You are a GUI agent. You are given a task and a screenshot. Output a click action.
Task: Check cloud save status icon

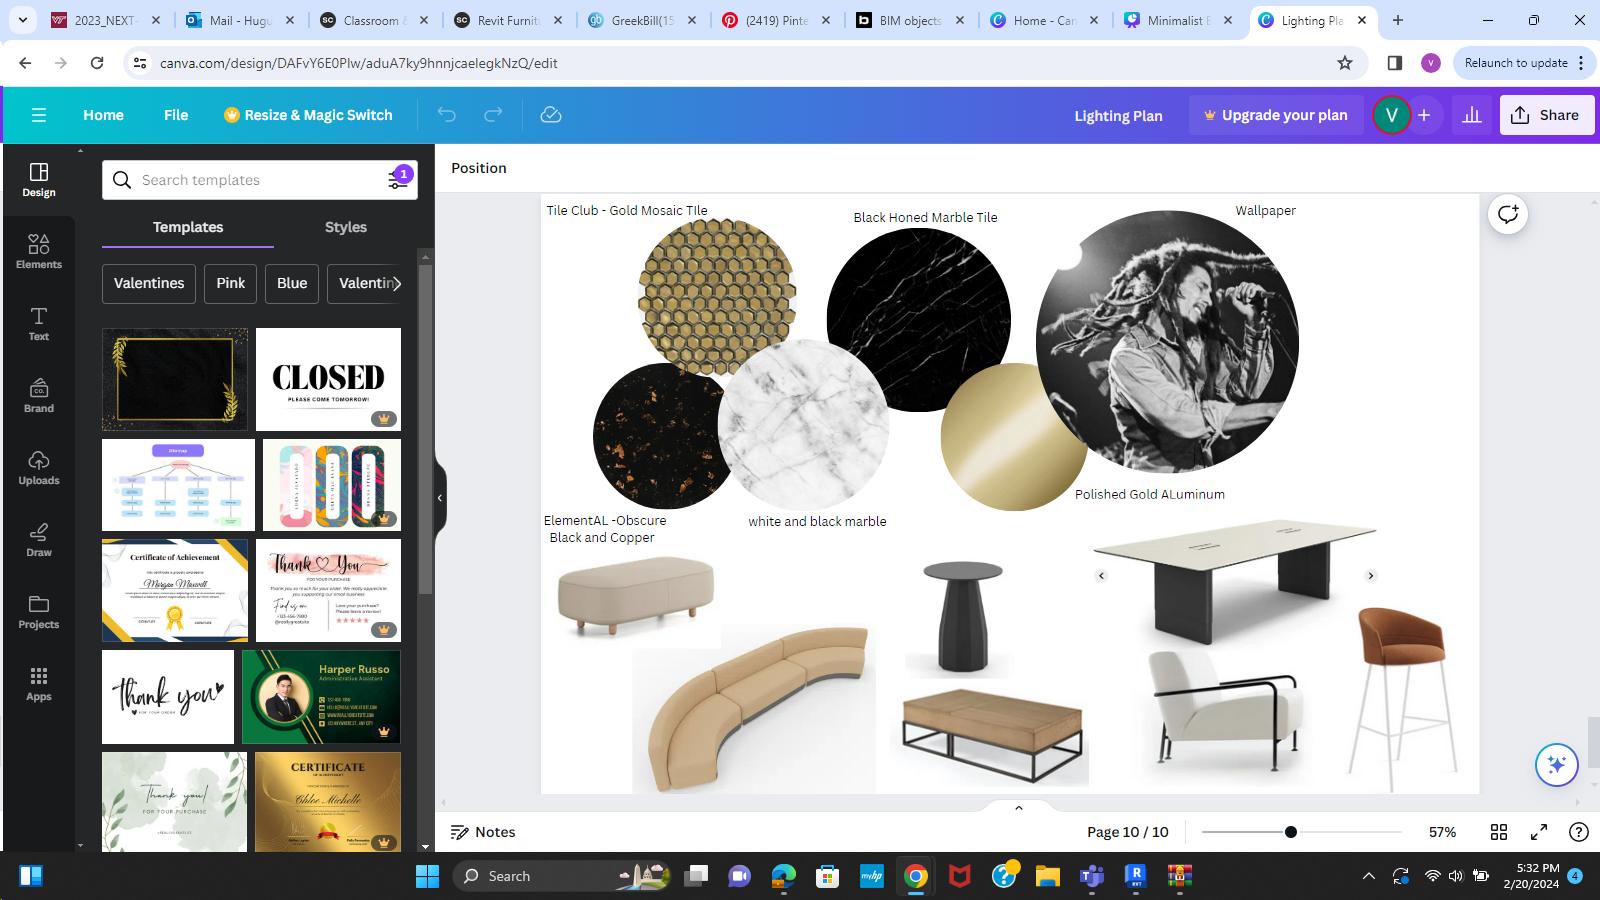(x=551, y=115)
